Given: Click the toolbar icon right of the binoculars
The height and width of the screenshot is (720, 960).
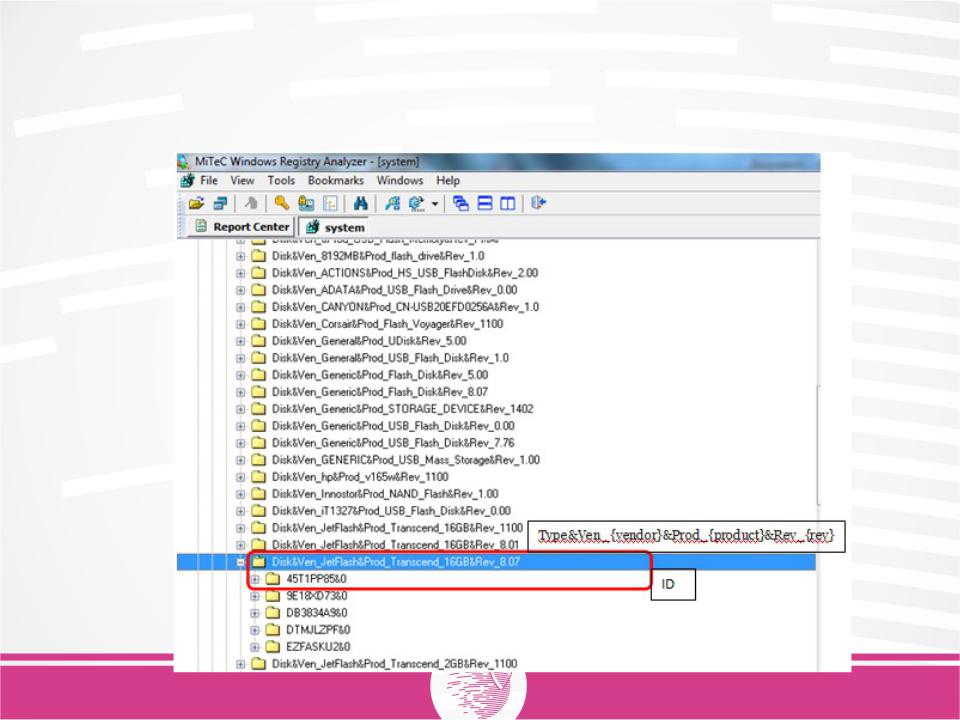Looking at the screenshot, I should point(392,203).
